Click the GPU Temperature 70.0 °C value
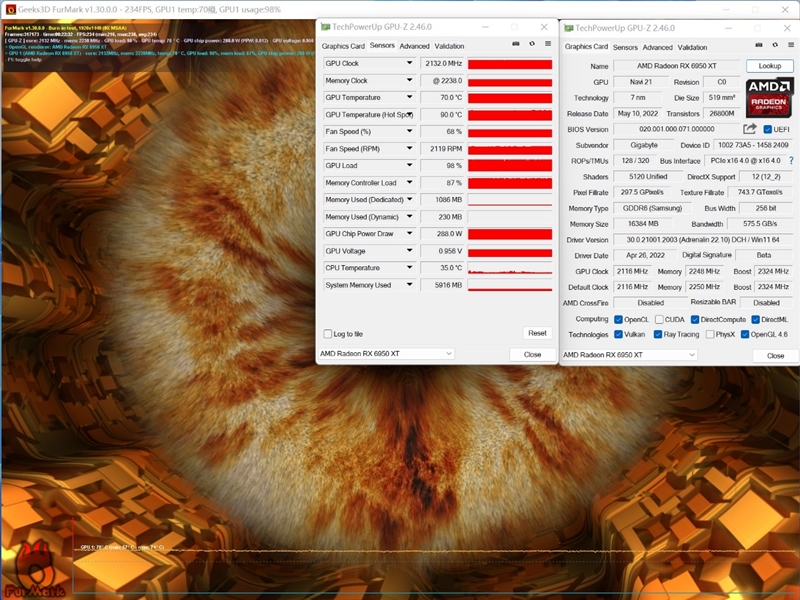 (442, 97)
